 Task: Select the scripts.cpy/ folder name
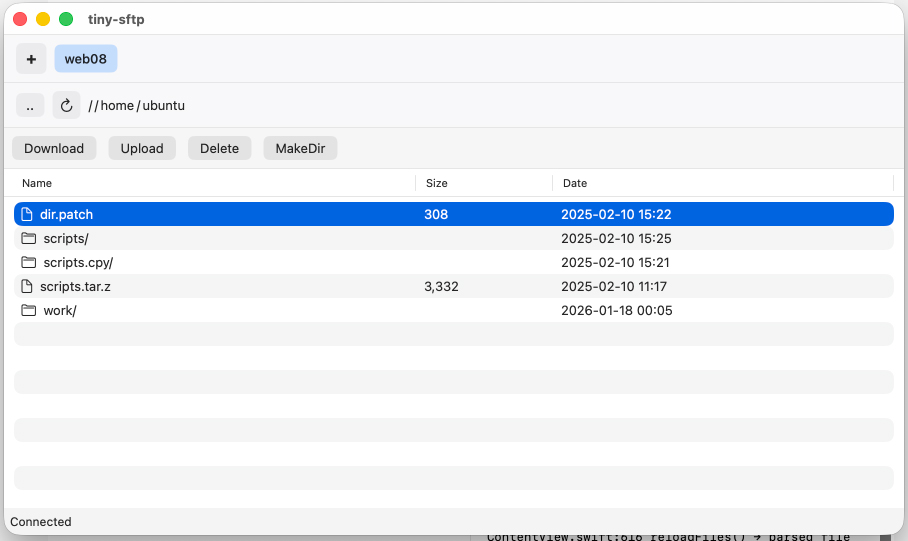pos(78,262)
